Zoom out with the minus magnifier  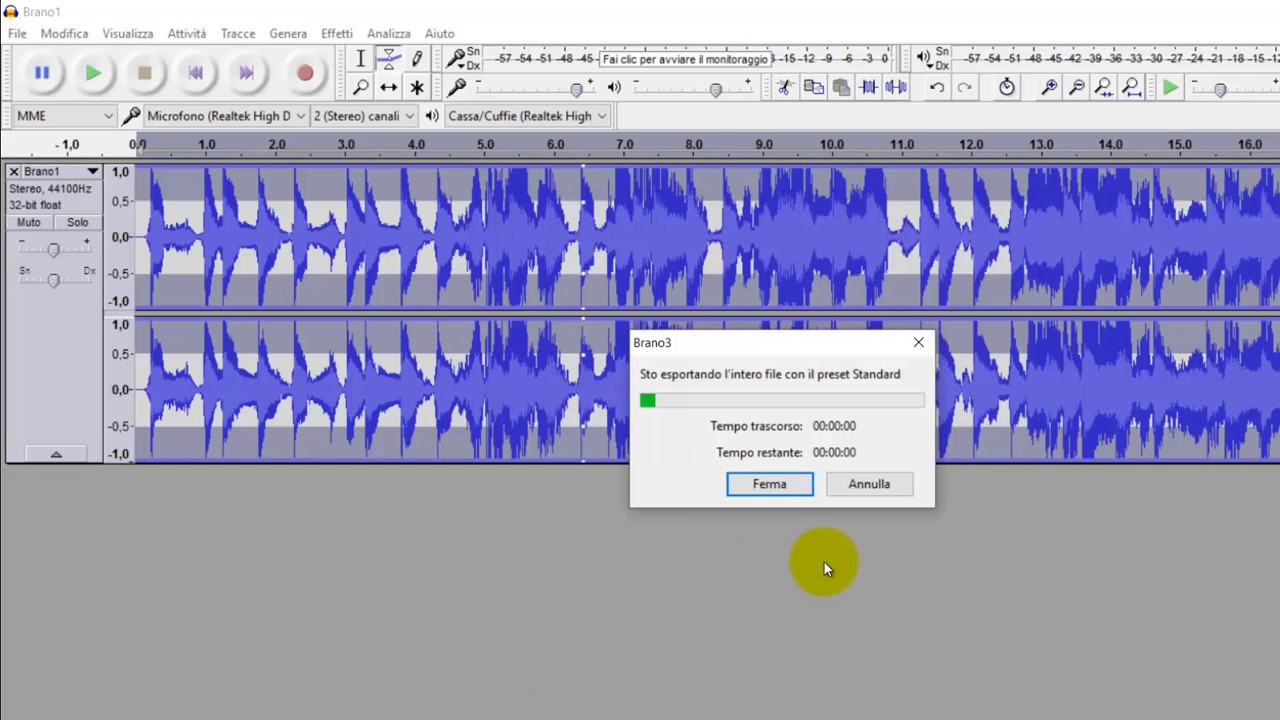coord(1077,87)
